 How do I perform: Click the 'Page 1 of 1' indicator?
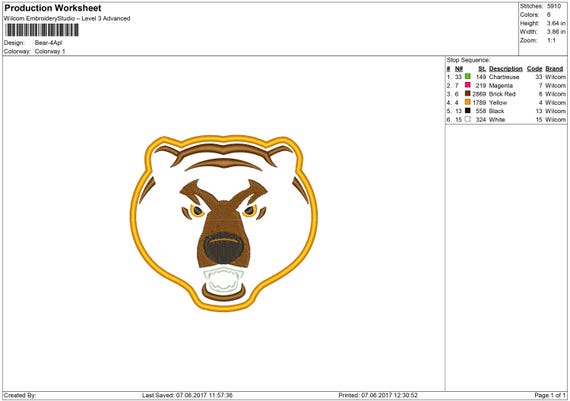click(x=550, y=395)
